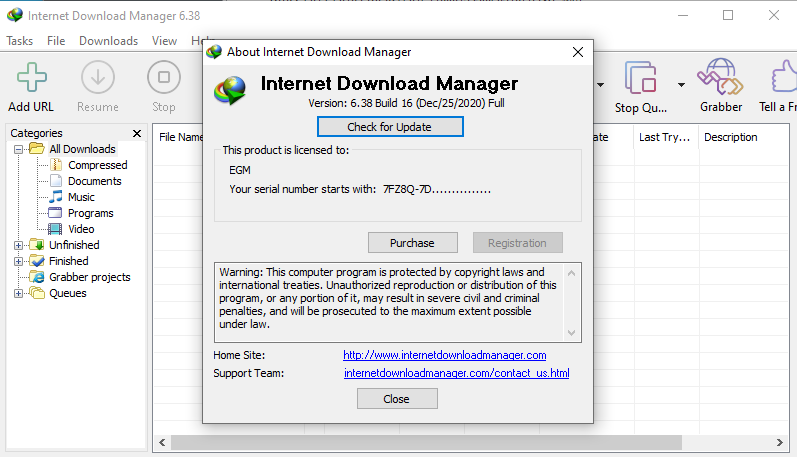Open the File menu

pyautogui.click(x=56, y=41)
